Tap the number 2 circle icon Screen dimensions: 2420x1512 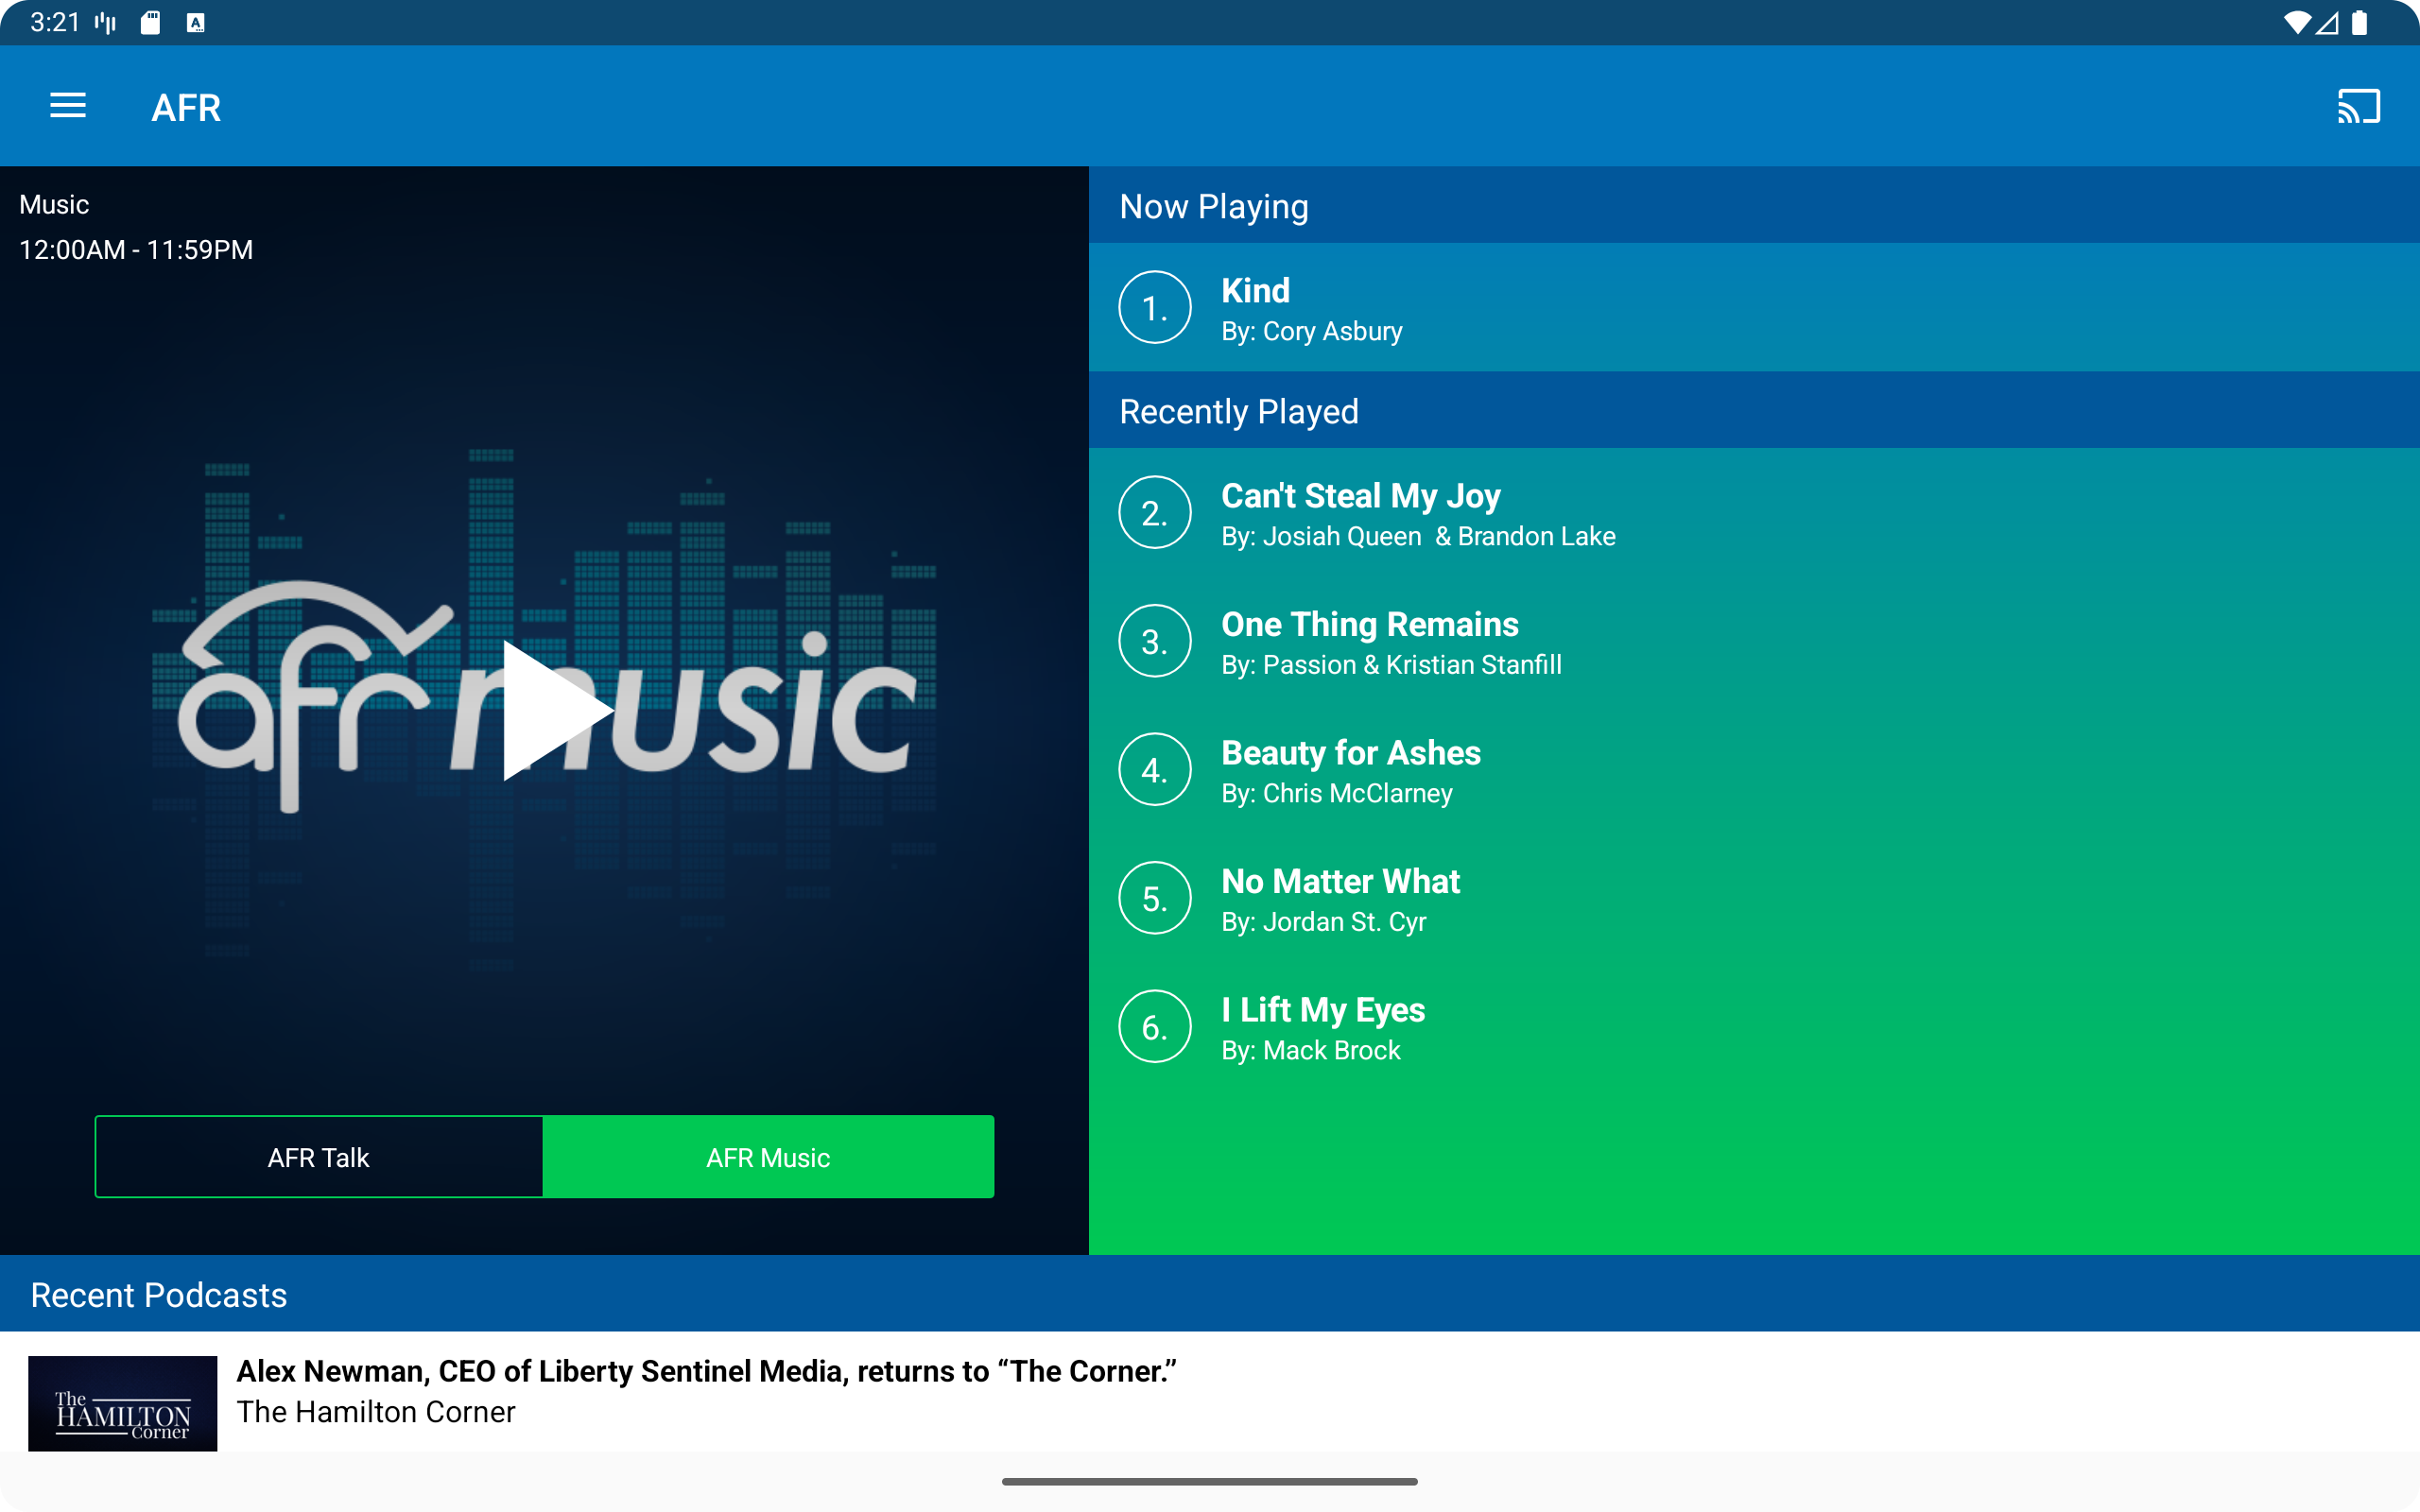tap(1155, 513)
